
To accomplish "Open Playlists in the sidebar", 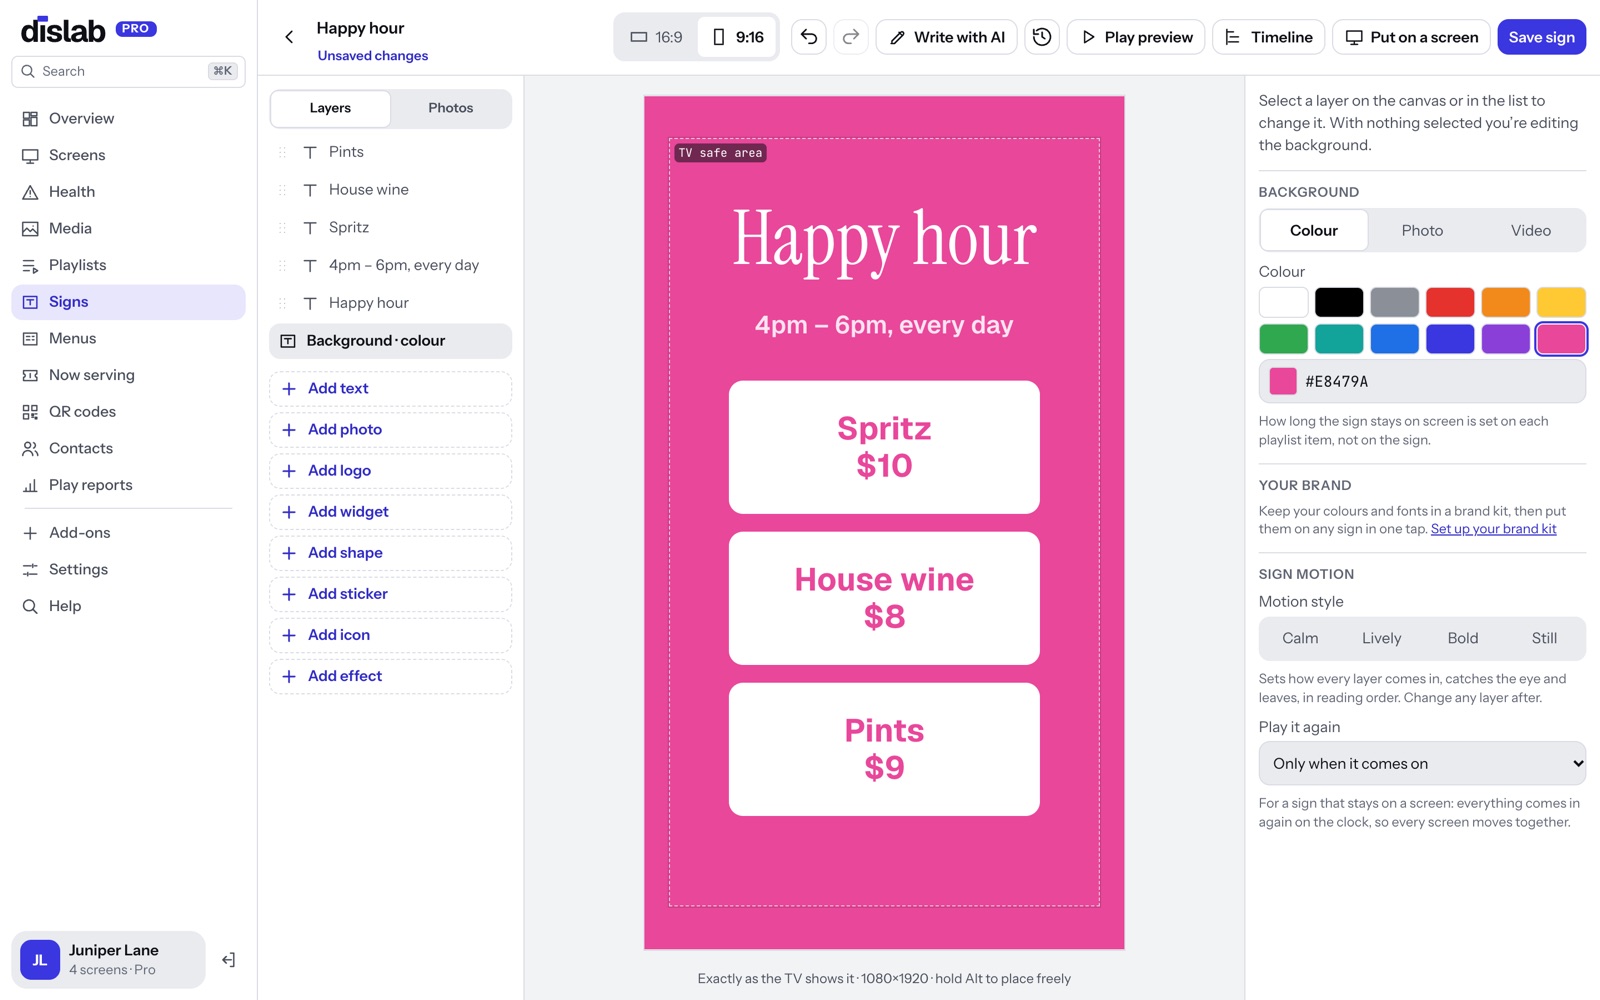I will pos(128,265).
